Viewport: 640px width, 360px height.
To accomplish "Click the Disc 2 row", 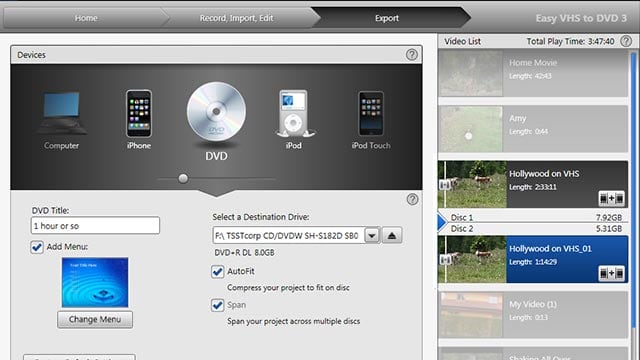I will pos(536,229).
